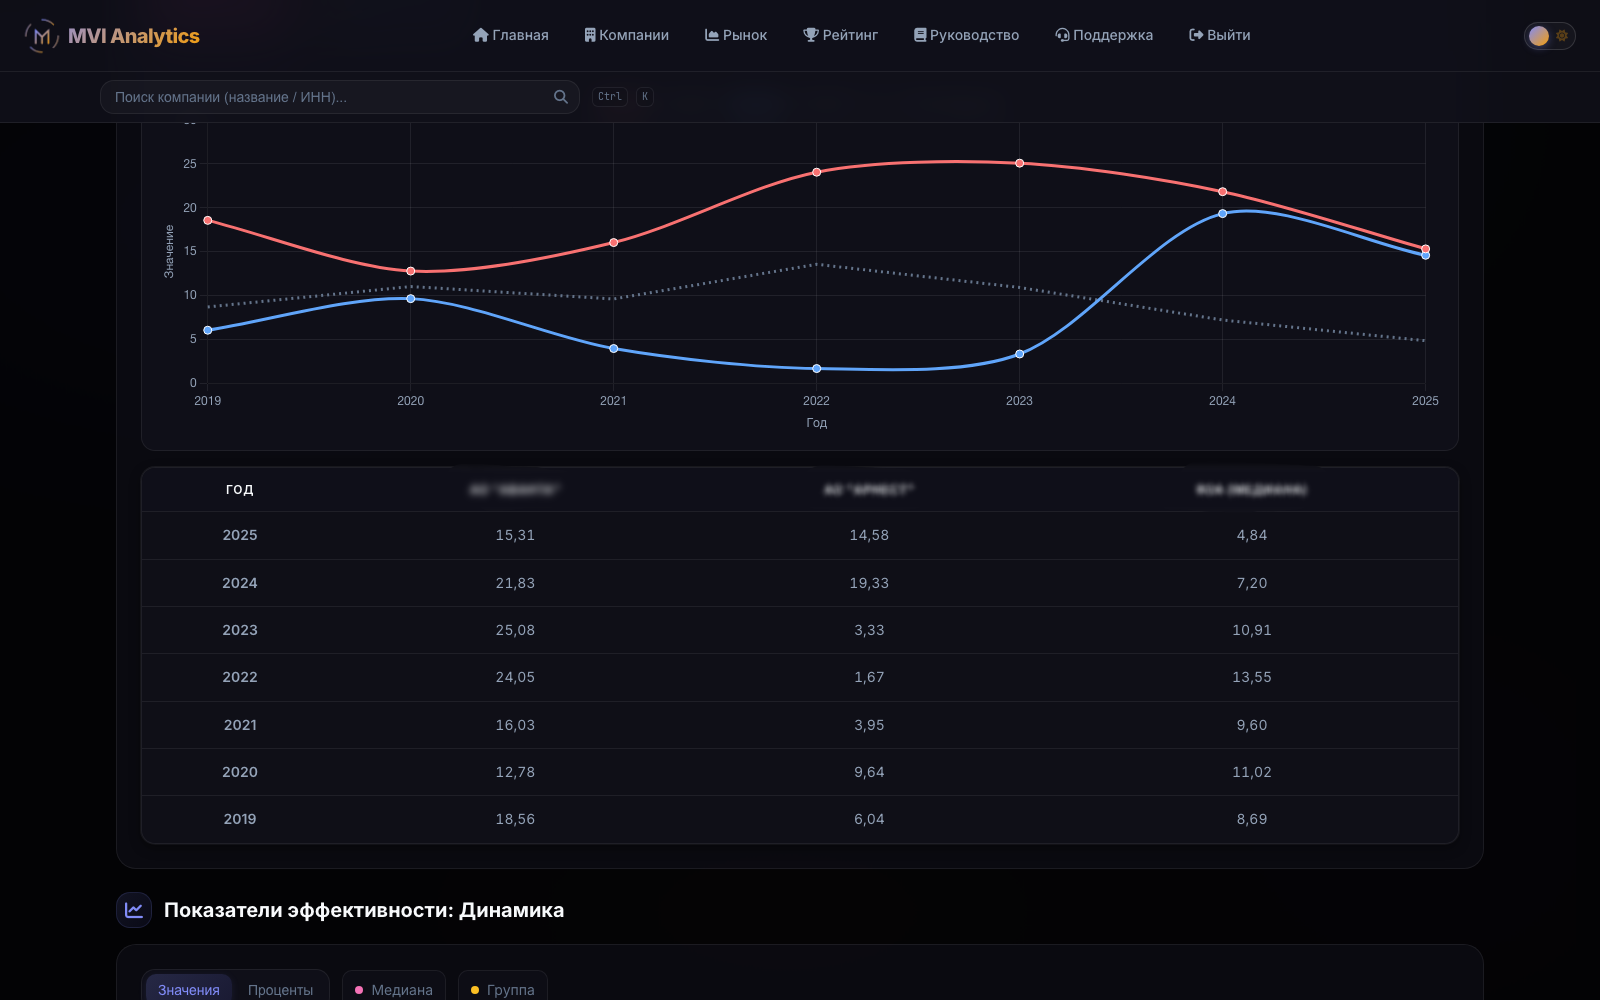Click the MVI Analytics logo icon
The height and width of the screenshot is (1000, 1600).
[x=41, y=36]
